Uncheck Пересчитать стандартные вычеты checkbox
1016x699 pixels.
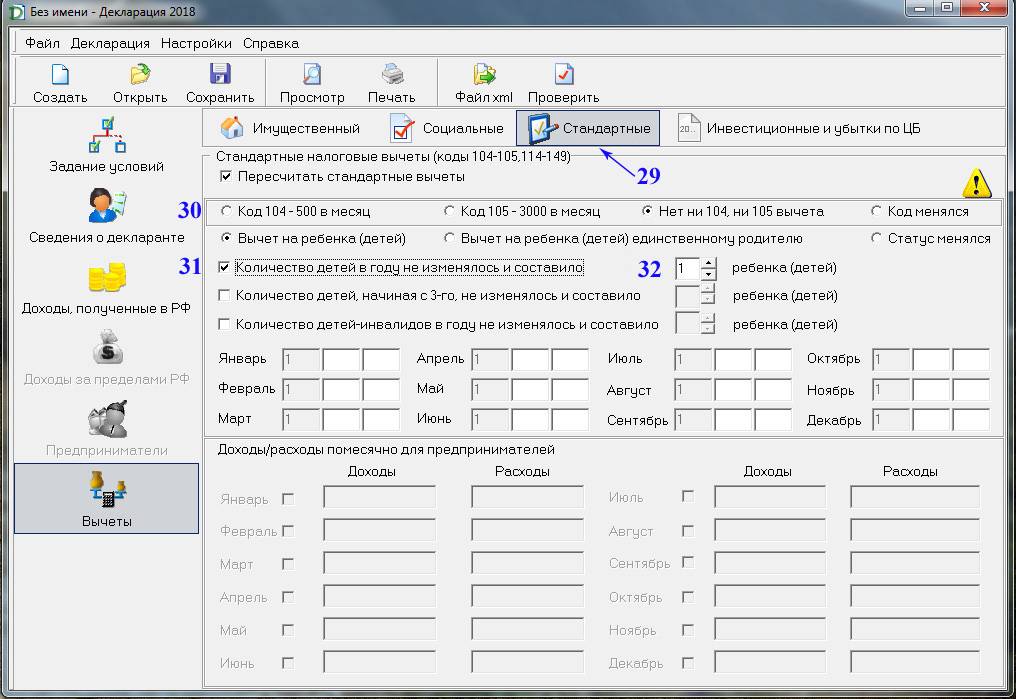[x=226, y=177]
